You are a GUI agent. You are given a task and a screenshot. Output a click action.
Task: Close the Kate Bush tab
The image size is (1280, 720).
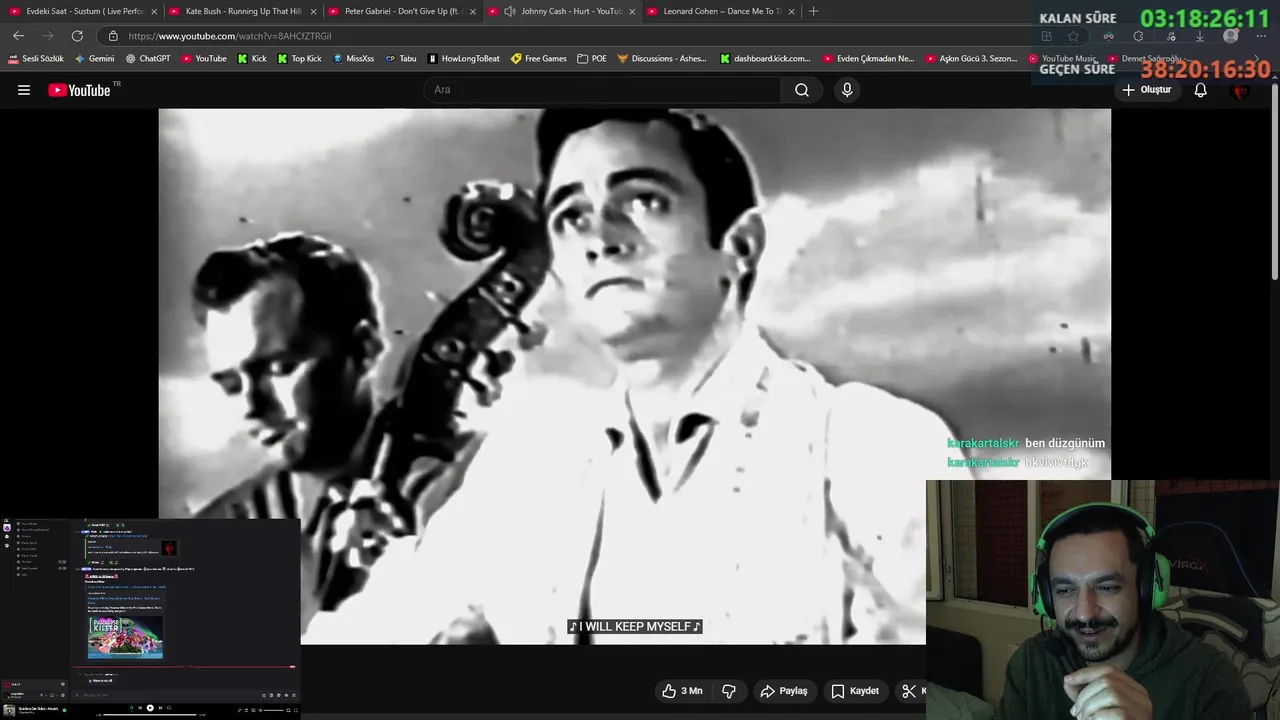tap(313, 12)
